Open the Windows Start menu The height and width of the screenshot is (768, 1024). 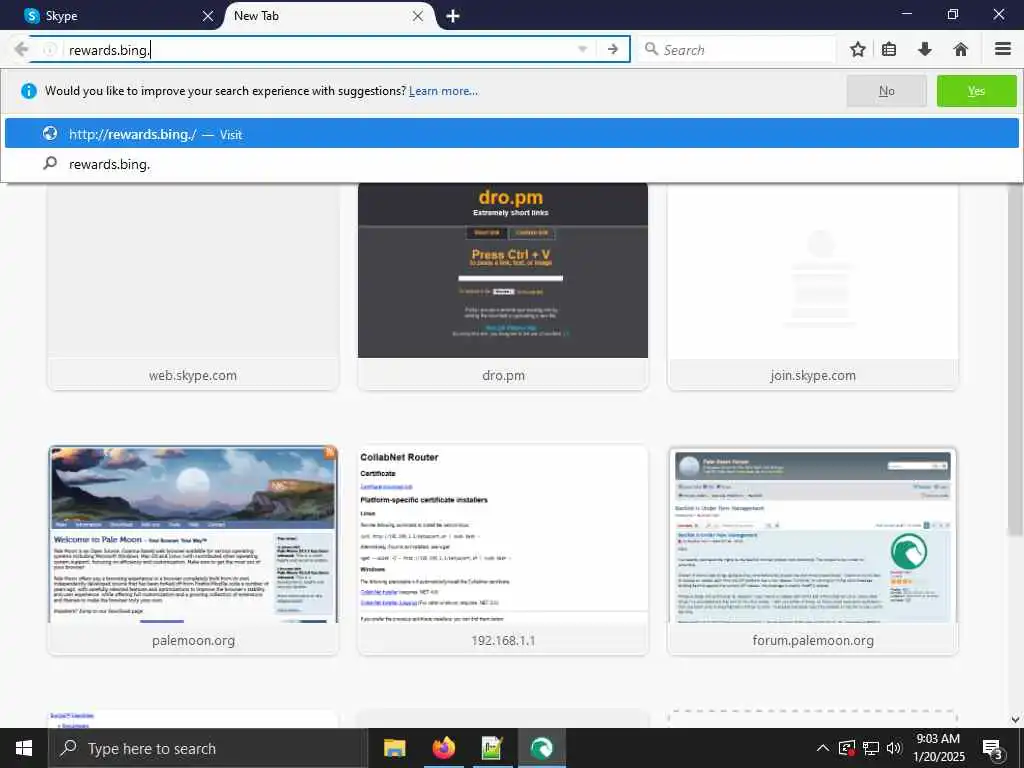(24, 748)
